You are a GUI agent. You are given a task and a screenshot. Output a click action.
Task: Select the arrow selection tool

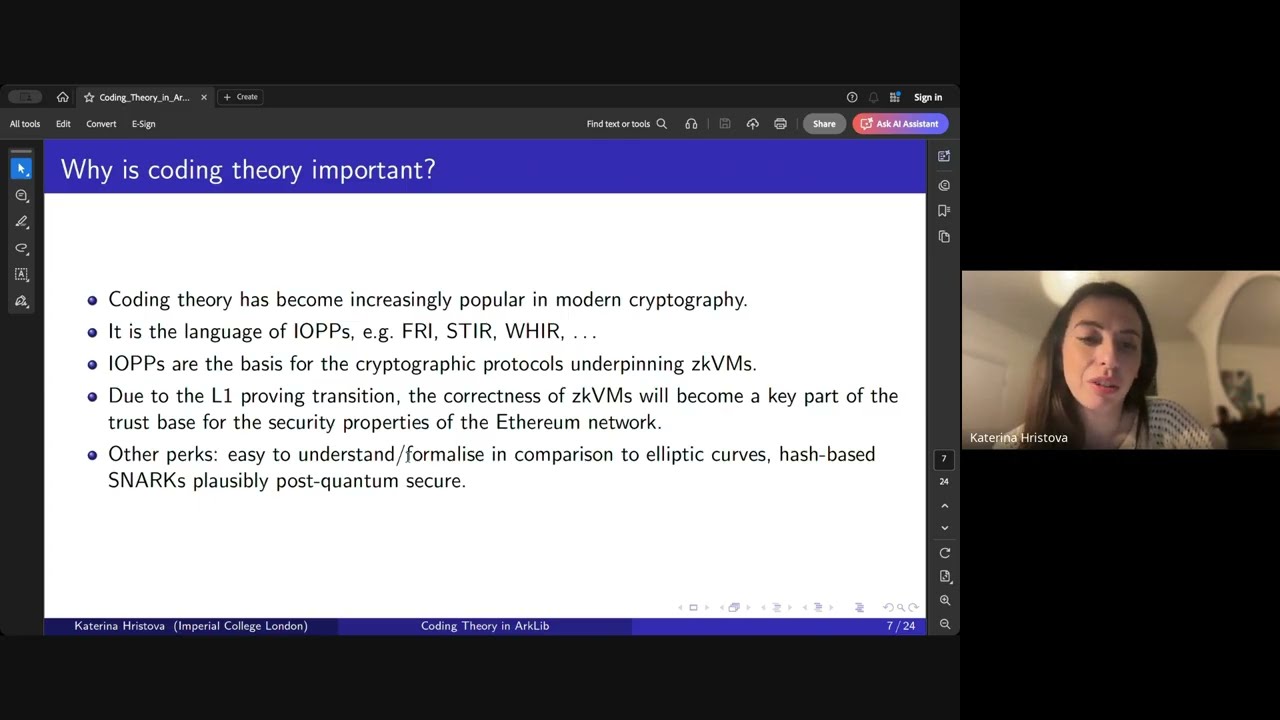tap(22, 169)
